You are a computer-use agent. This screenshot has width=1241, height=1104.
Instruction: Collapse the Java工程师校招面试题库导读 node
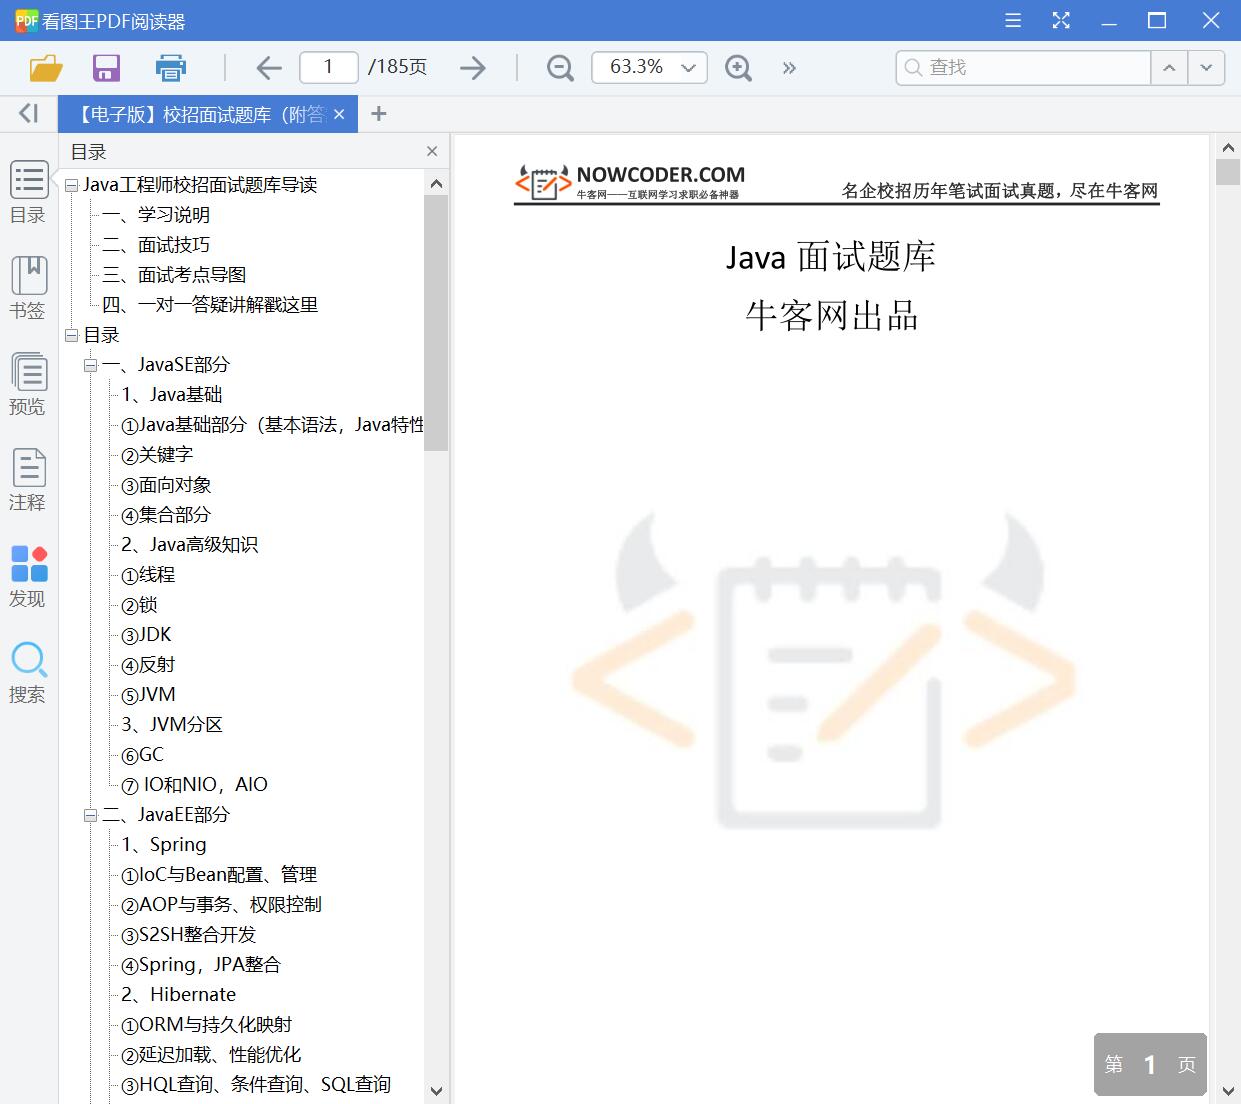point(71,185)
